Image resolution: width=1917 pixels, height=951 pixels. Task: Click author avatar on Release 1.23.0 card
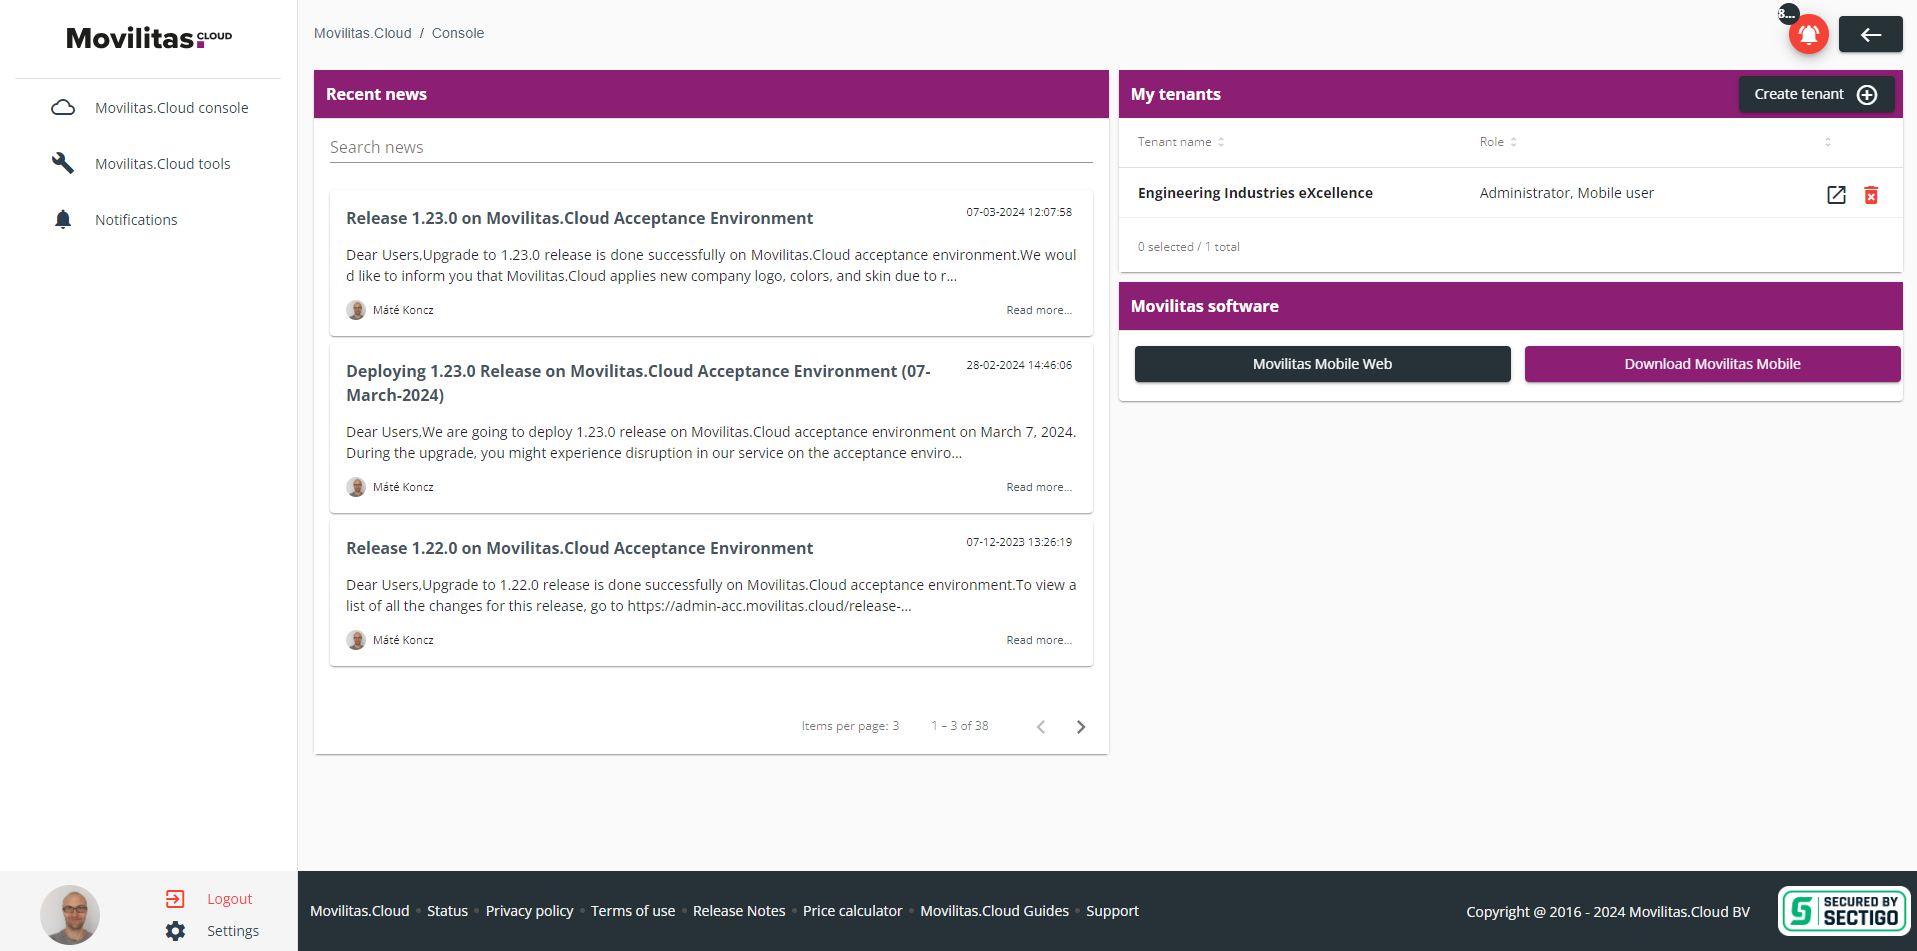click(x=356, y=310)
